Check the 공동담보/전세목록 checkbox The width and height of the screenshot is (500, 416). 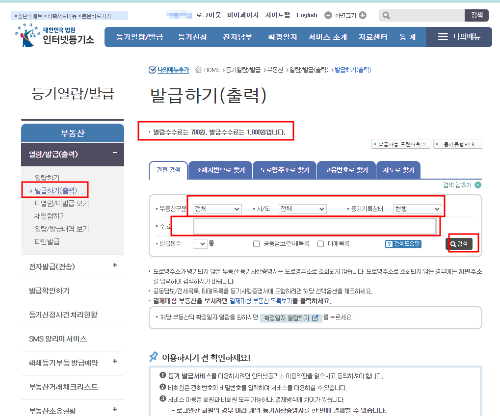(x=256, y=244)
